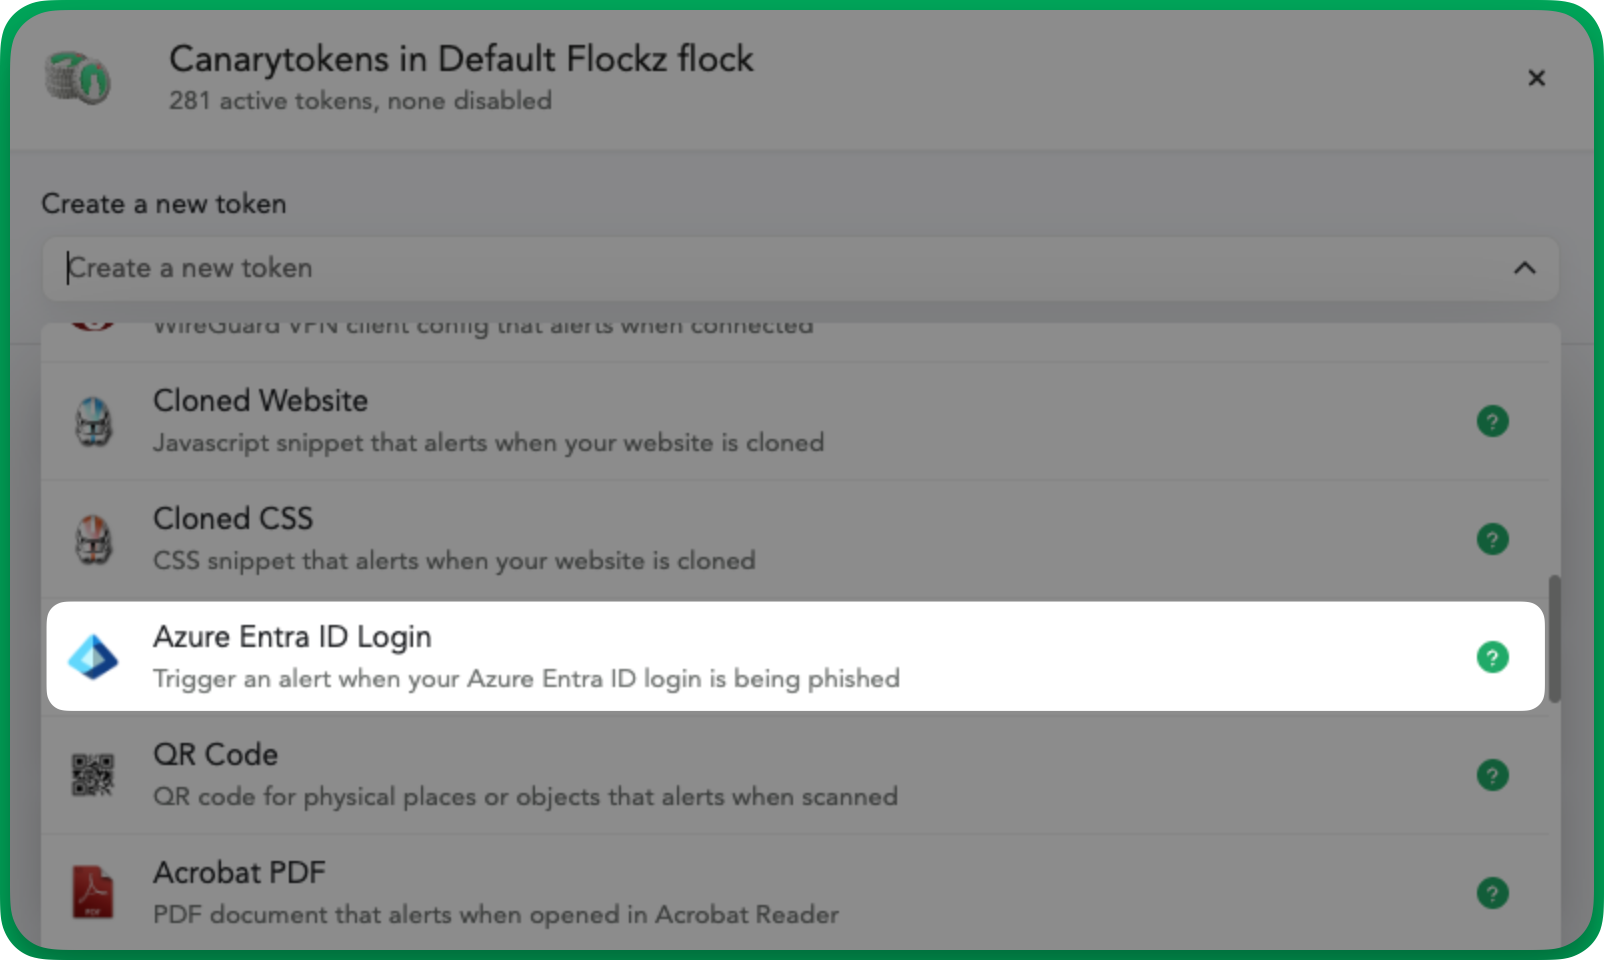The height and width of the screenshot is (960, 1604).
Task: Select the Cloned CSS token option
Action: [795, 539]
